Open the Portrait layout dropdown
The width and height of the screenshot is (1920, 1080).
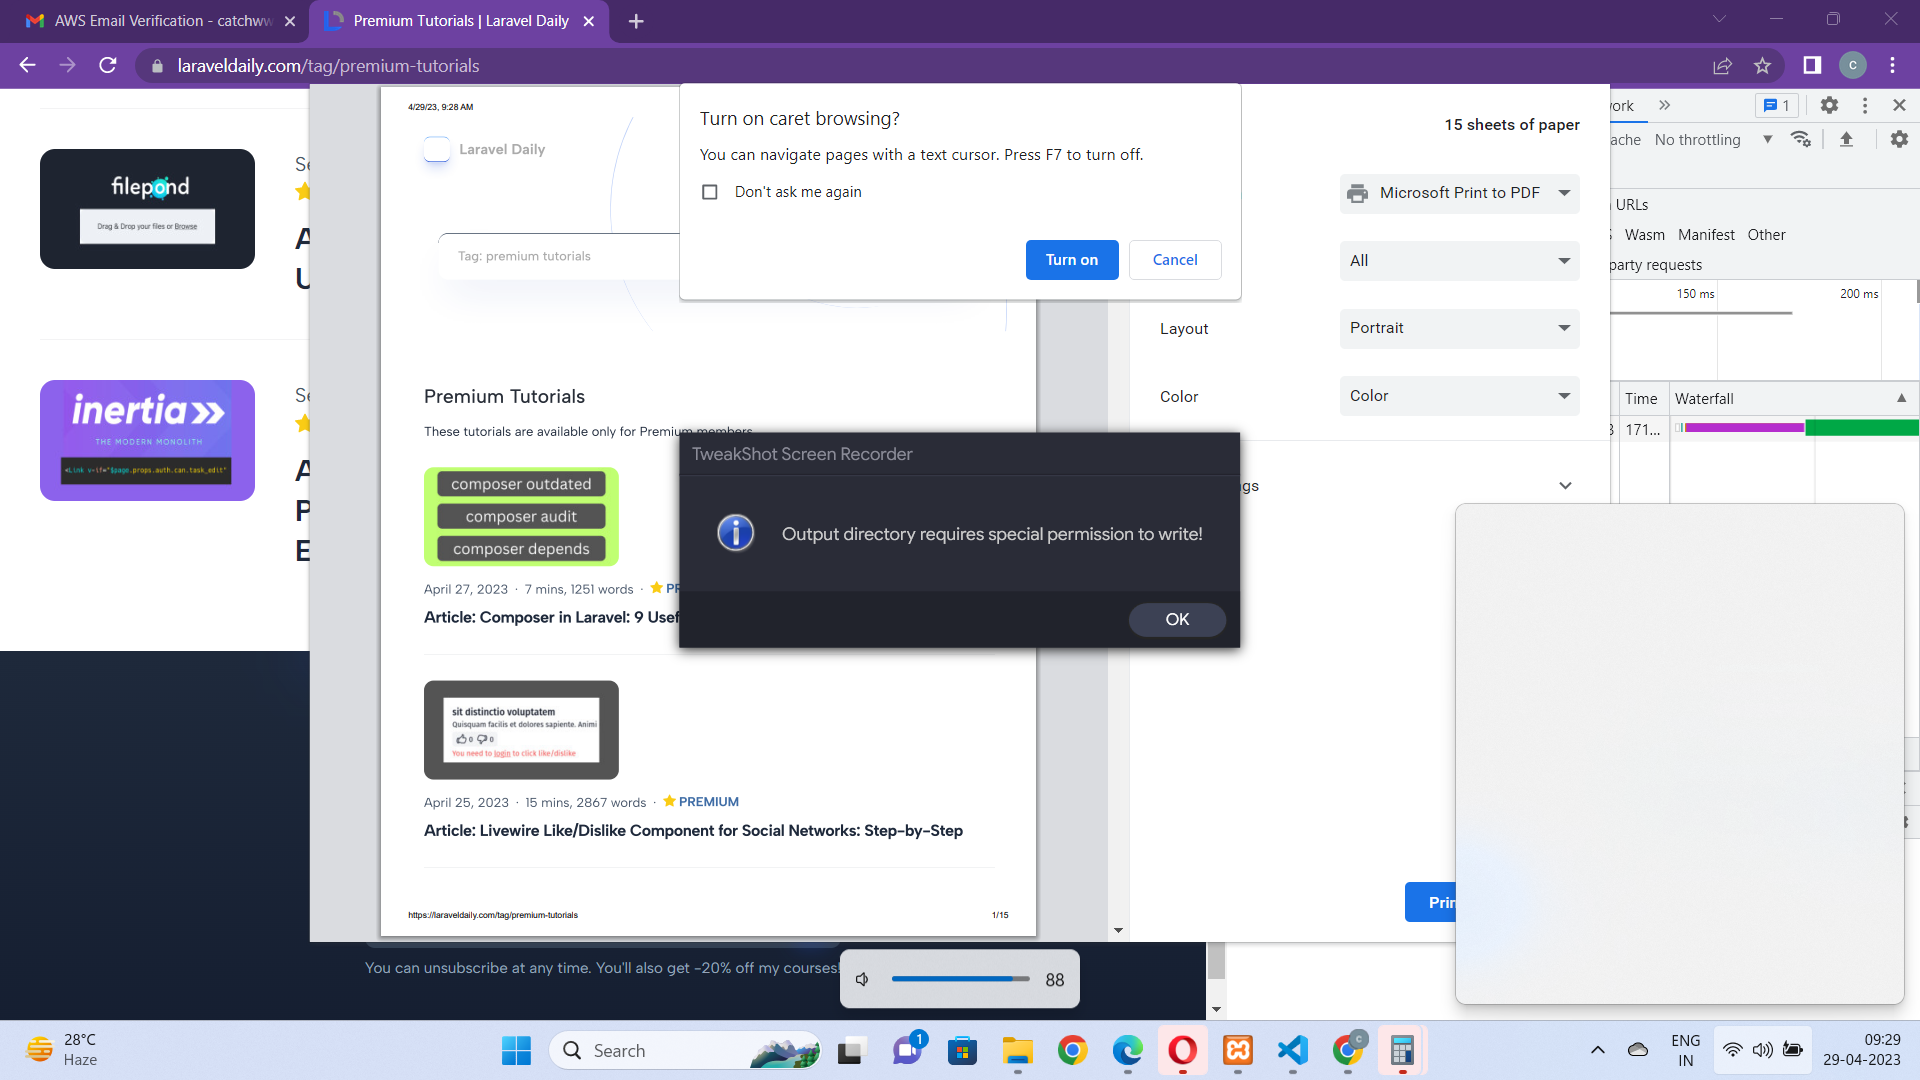[1459, 328]
